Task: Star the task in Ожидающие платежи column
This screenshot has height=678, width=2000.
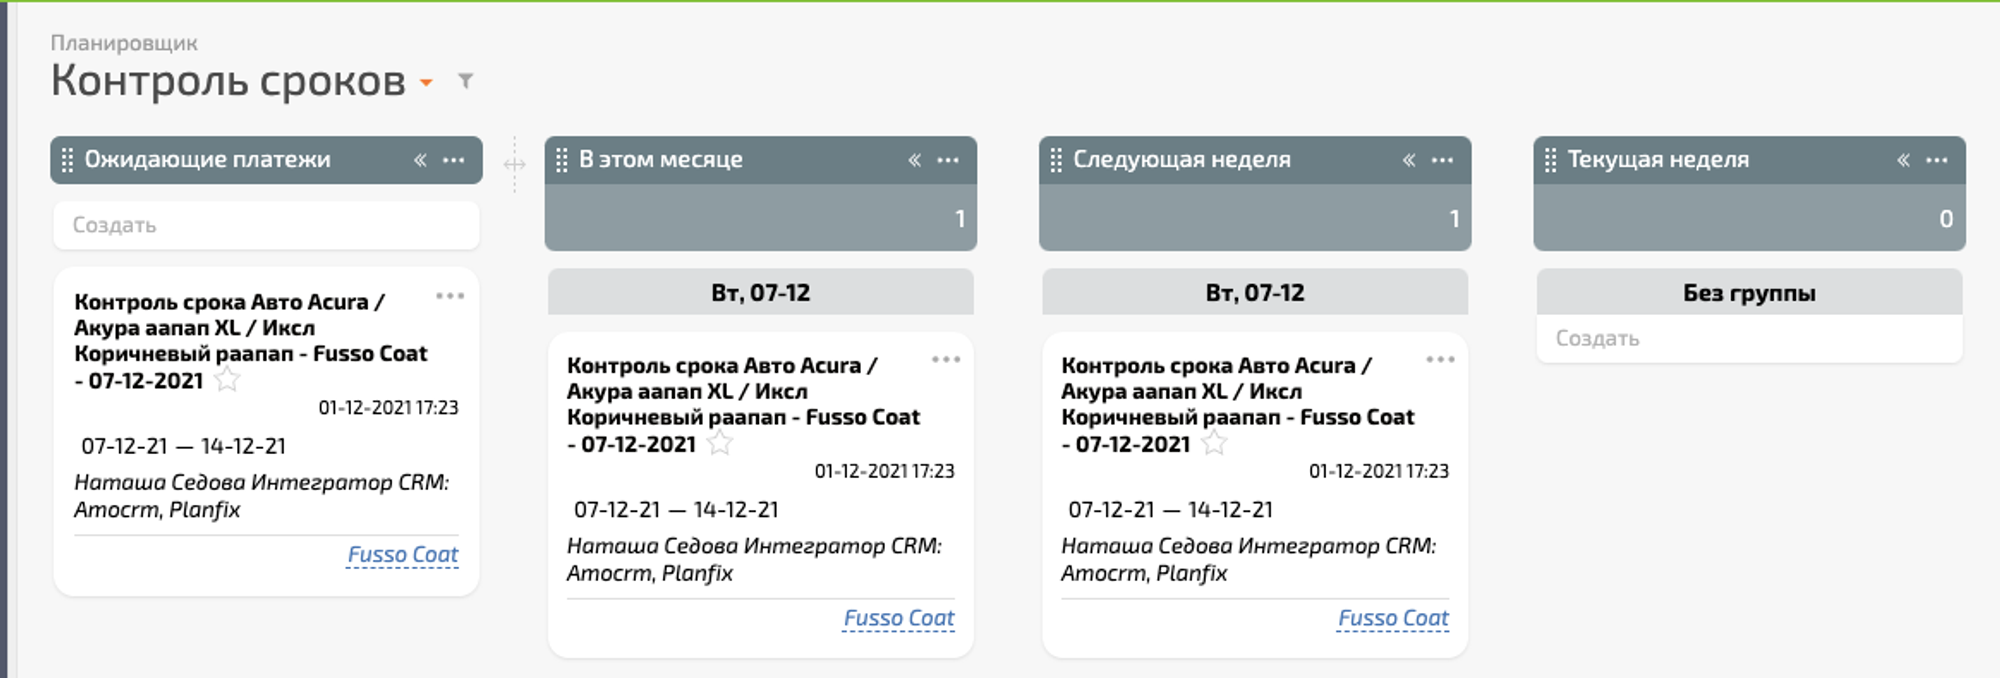Action: click(x=228, y=380)
